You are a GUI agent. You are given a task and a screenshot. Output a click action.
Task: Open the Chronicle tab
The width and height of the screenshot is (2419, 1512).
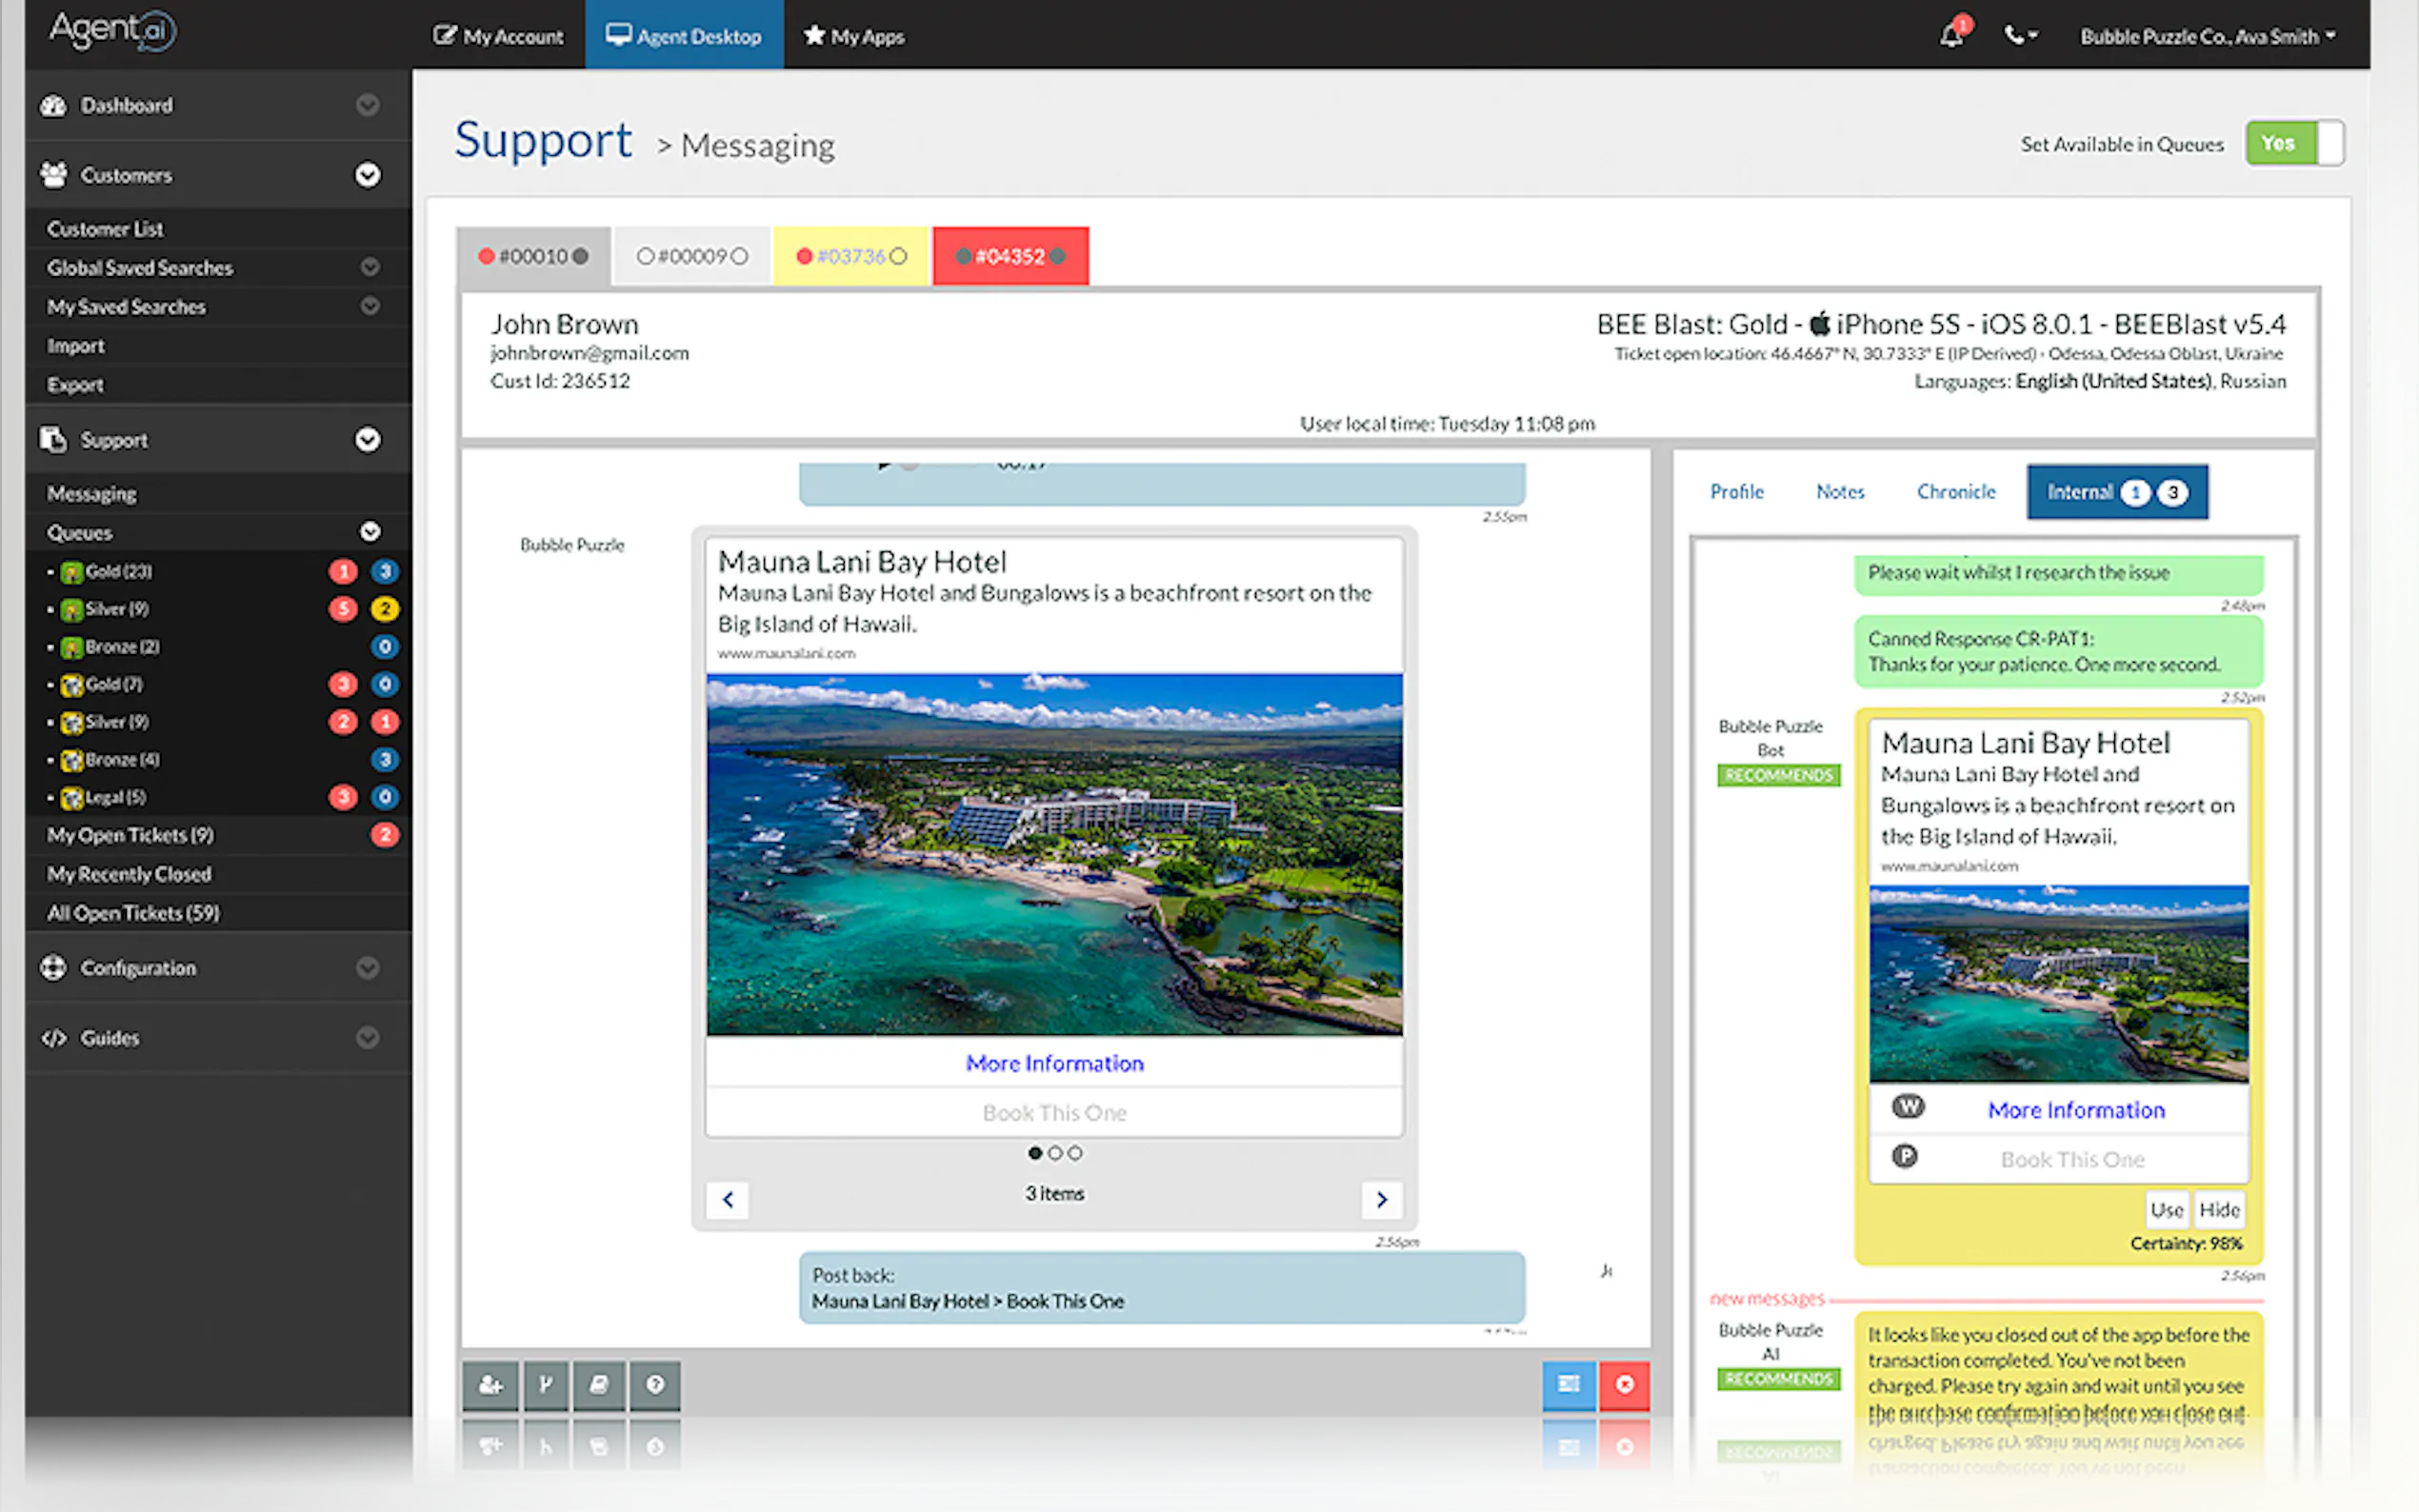tap(1955, 491)
